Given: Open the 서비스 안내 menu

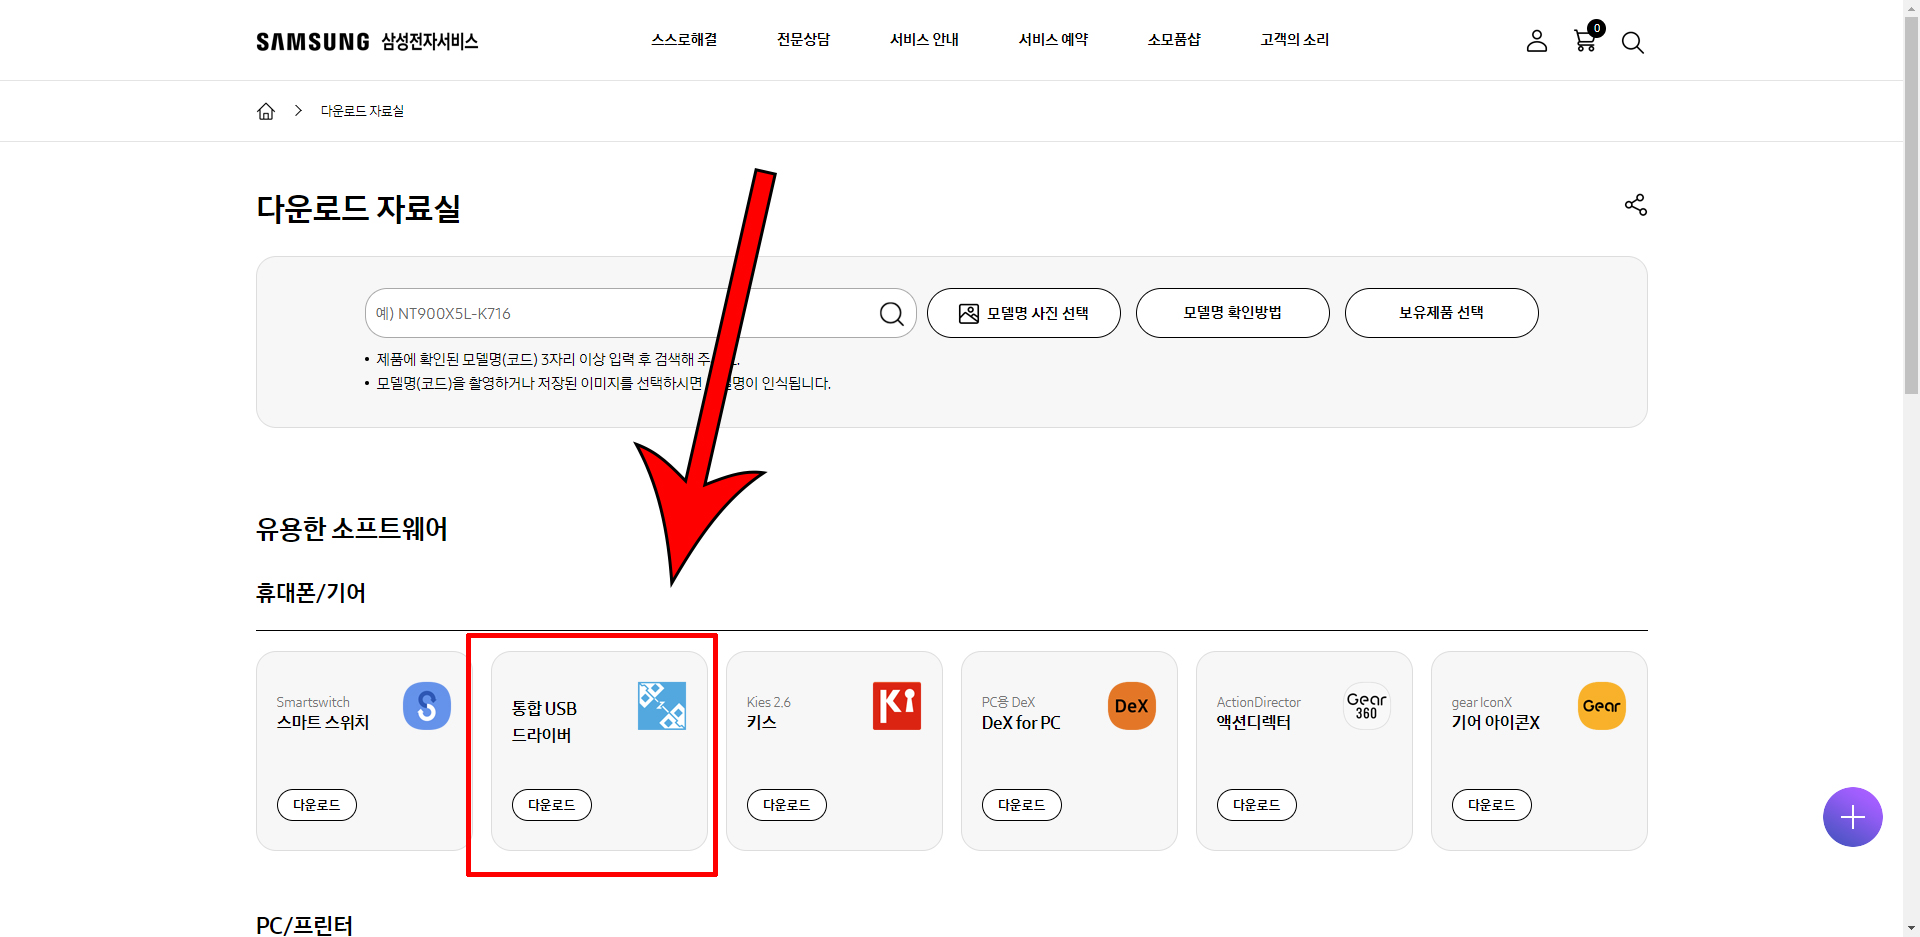Looking at the screenshot, I should pyautogui.click(x=924, y=40).
